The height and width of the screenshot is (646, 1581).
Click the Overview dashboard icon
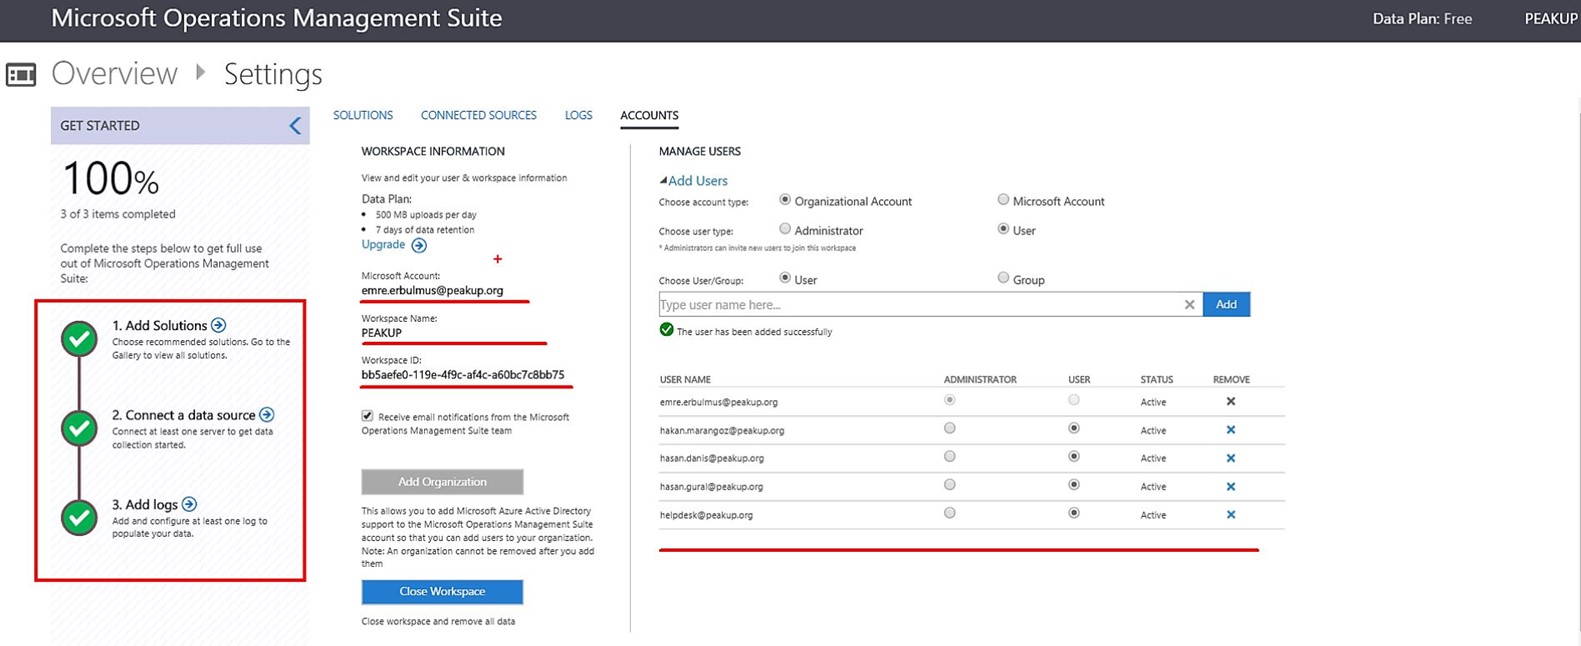click(21, 75)
